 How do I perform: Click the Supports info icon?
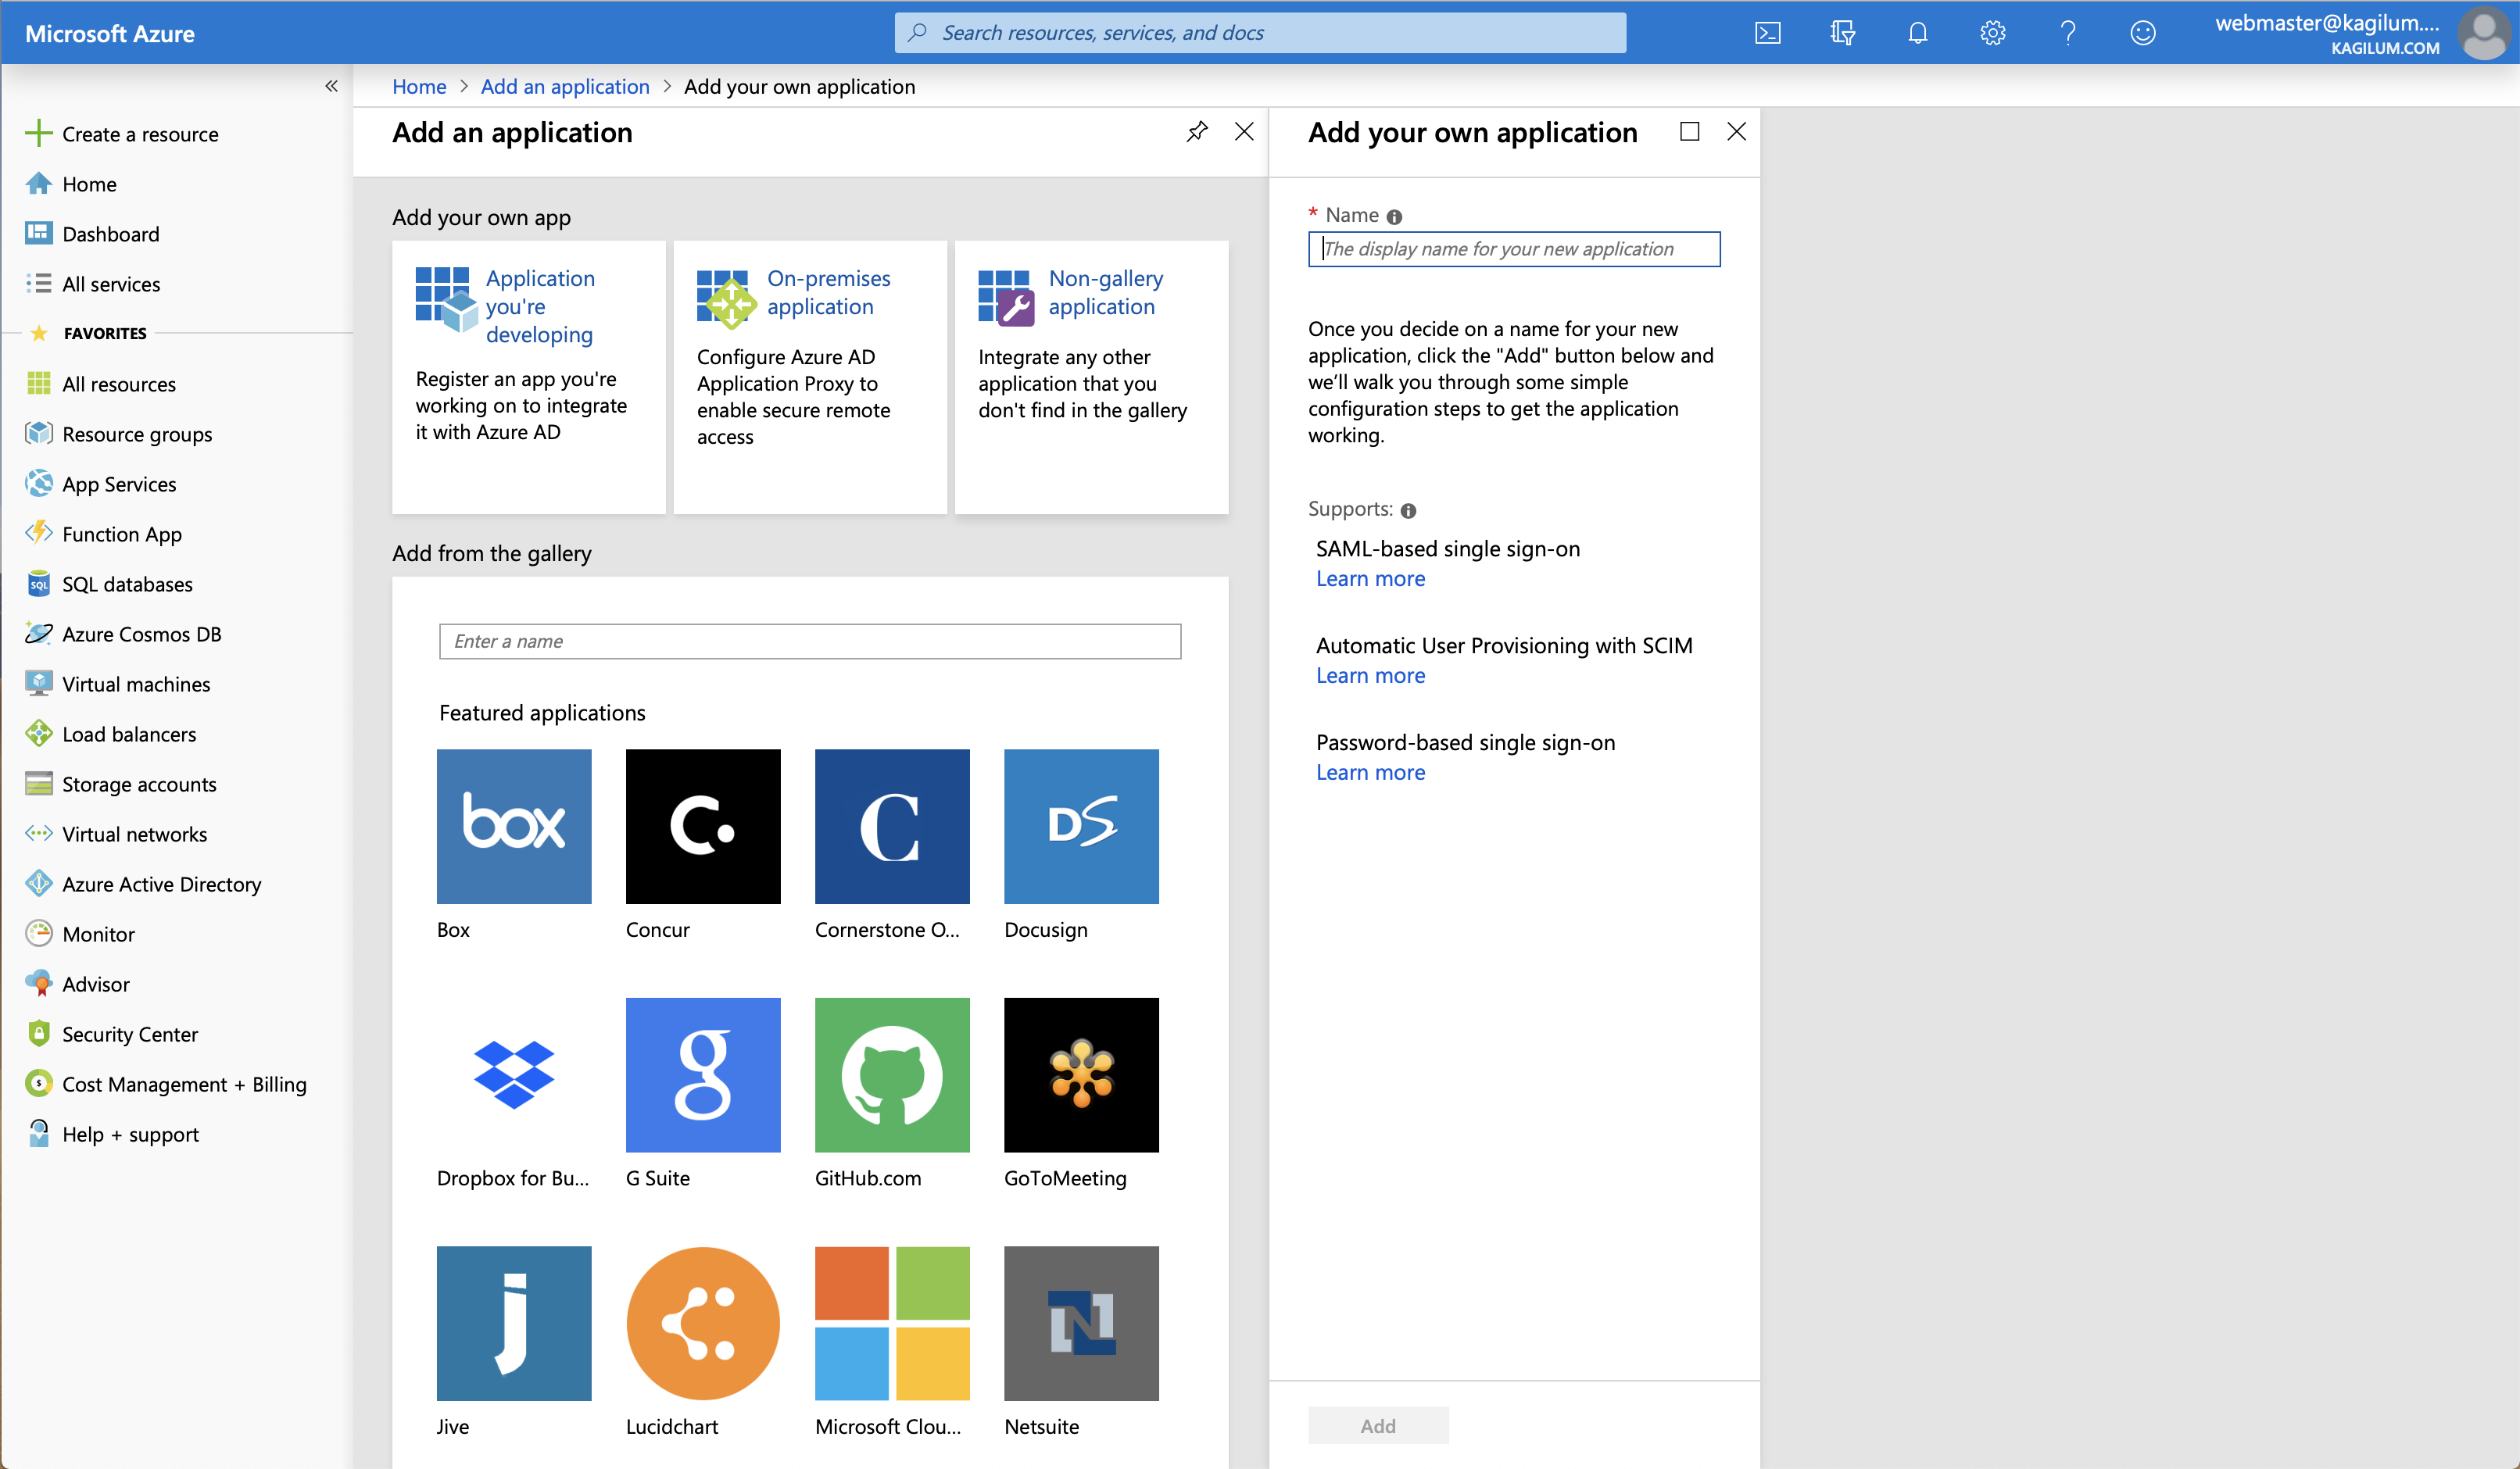[1408, 510]
